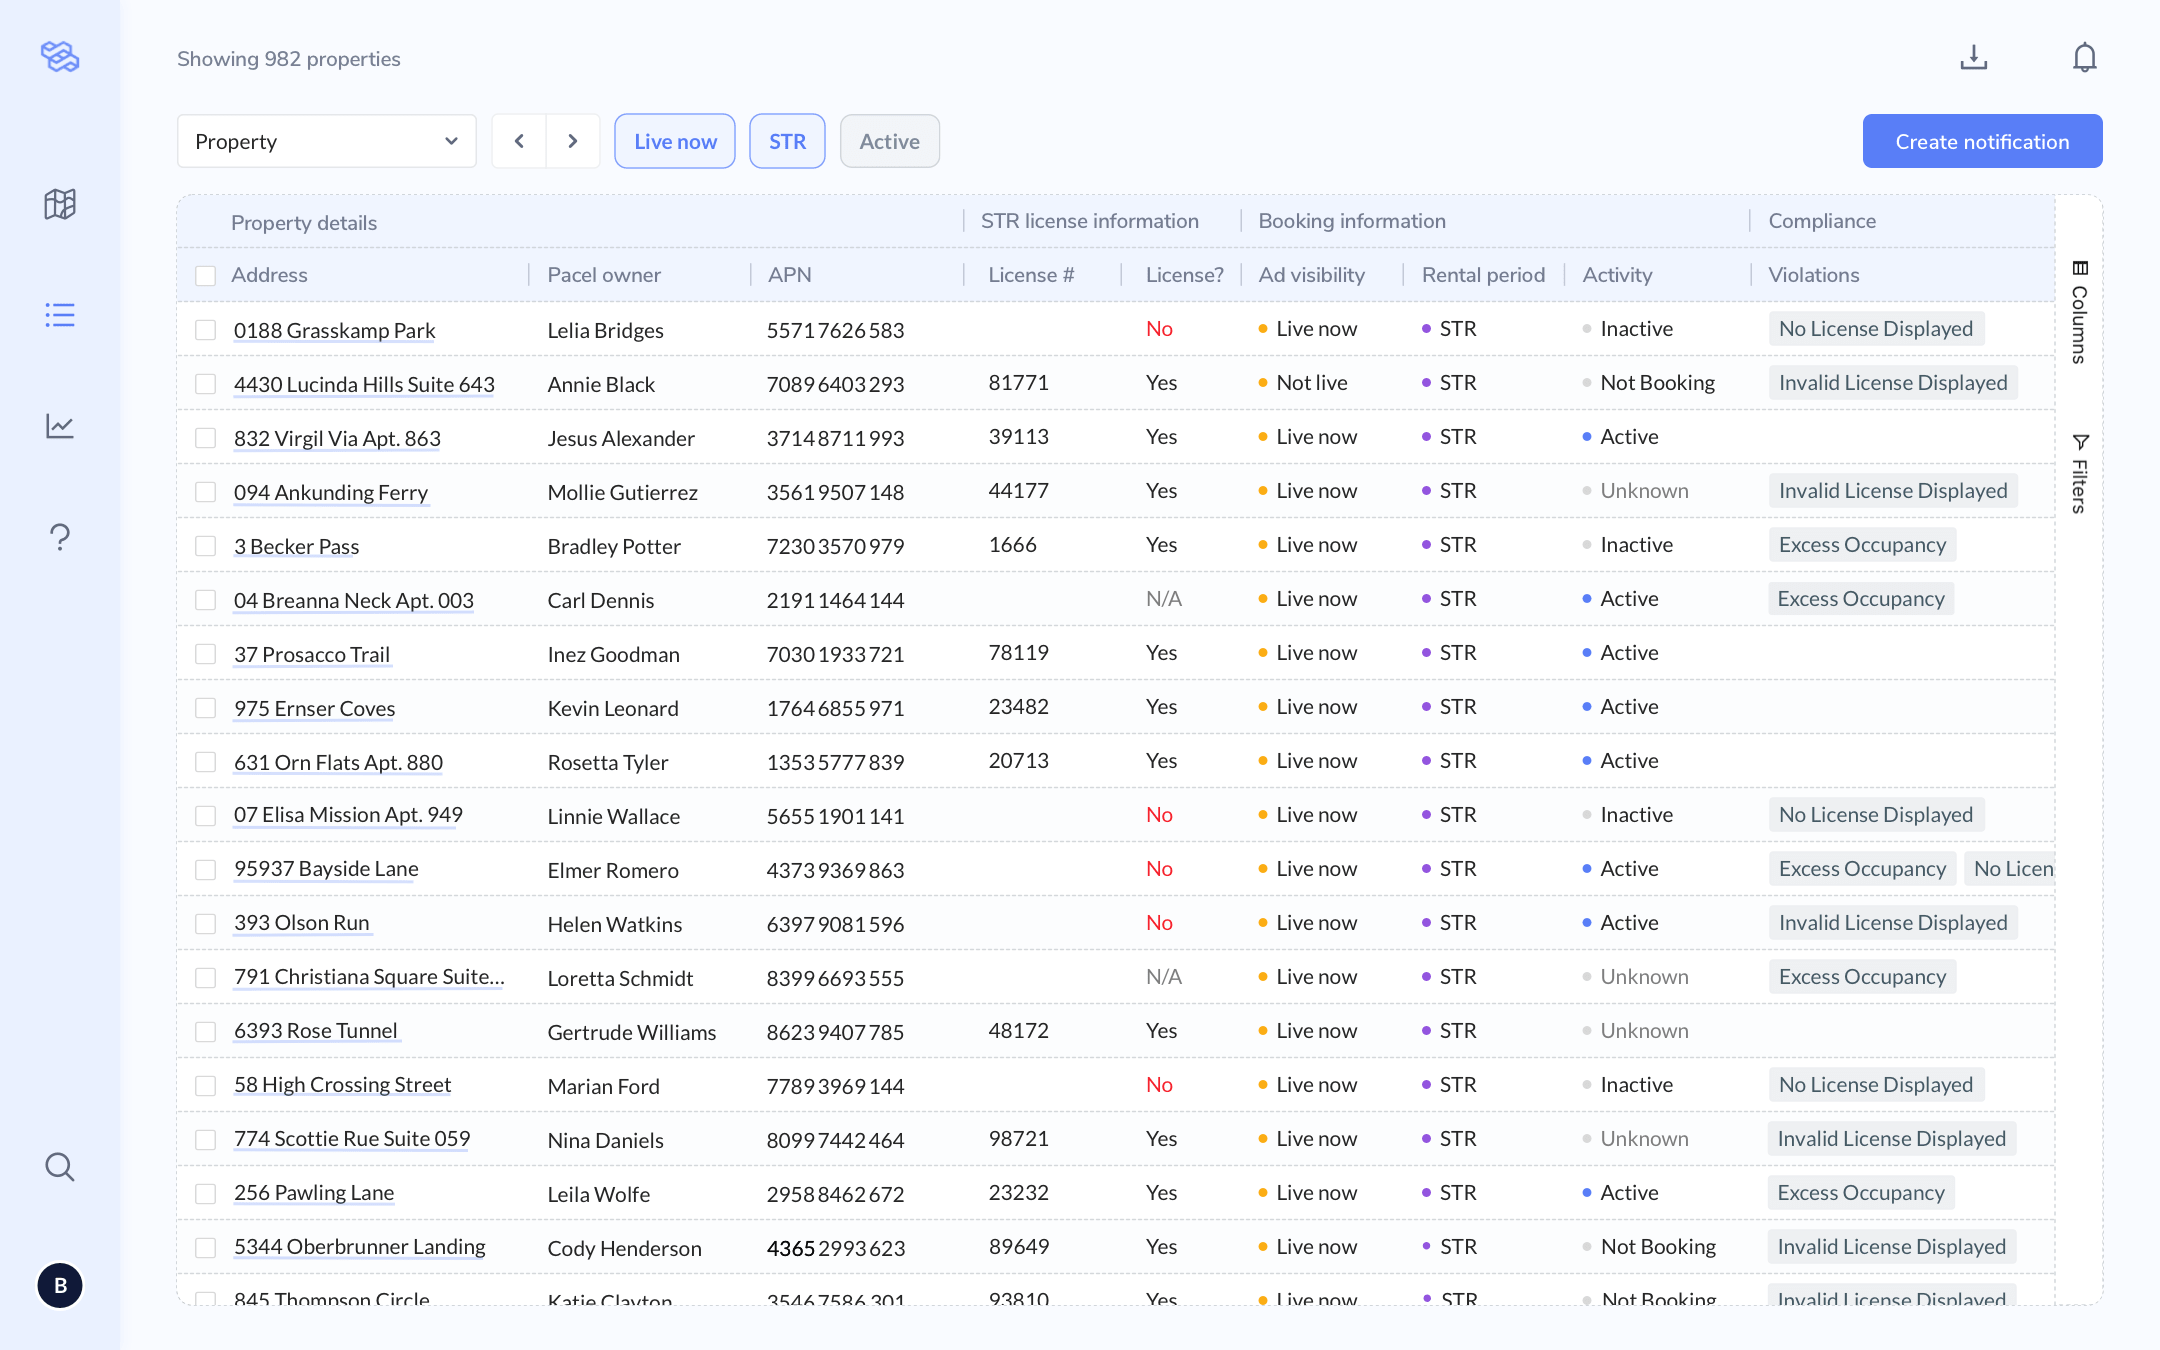Toggle the select-all checkbox in the header

(206, 274)
